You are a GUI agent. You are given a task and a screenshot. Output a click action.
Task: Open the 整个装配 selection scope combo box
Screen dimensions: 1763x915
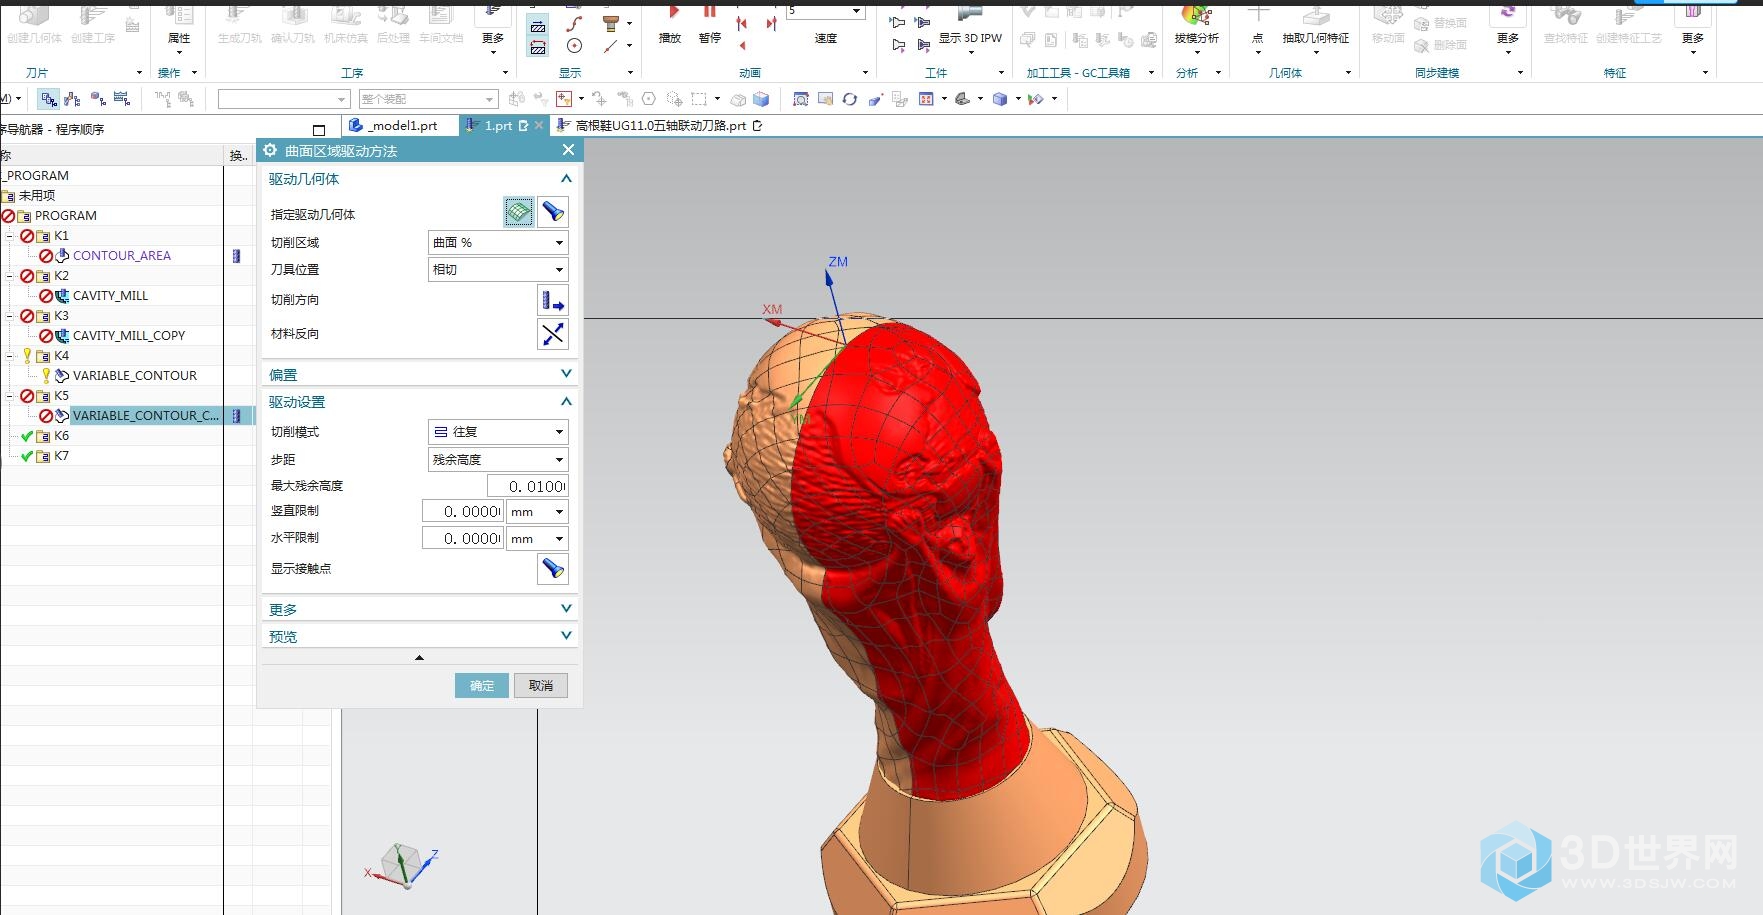[x=427, y=99]
